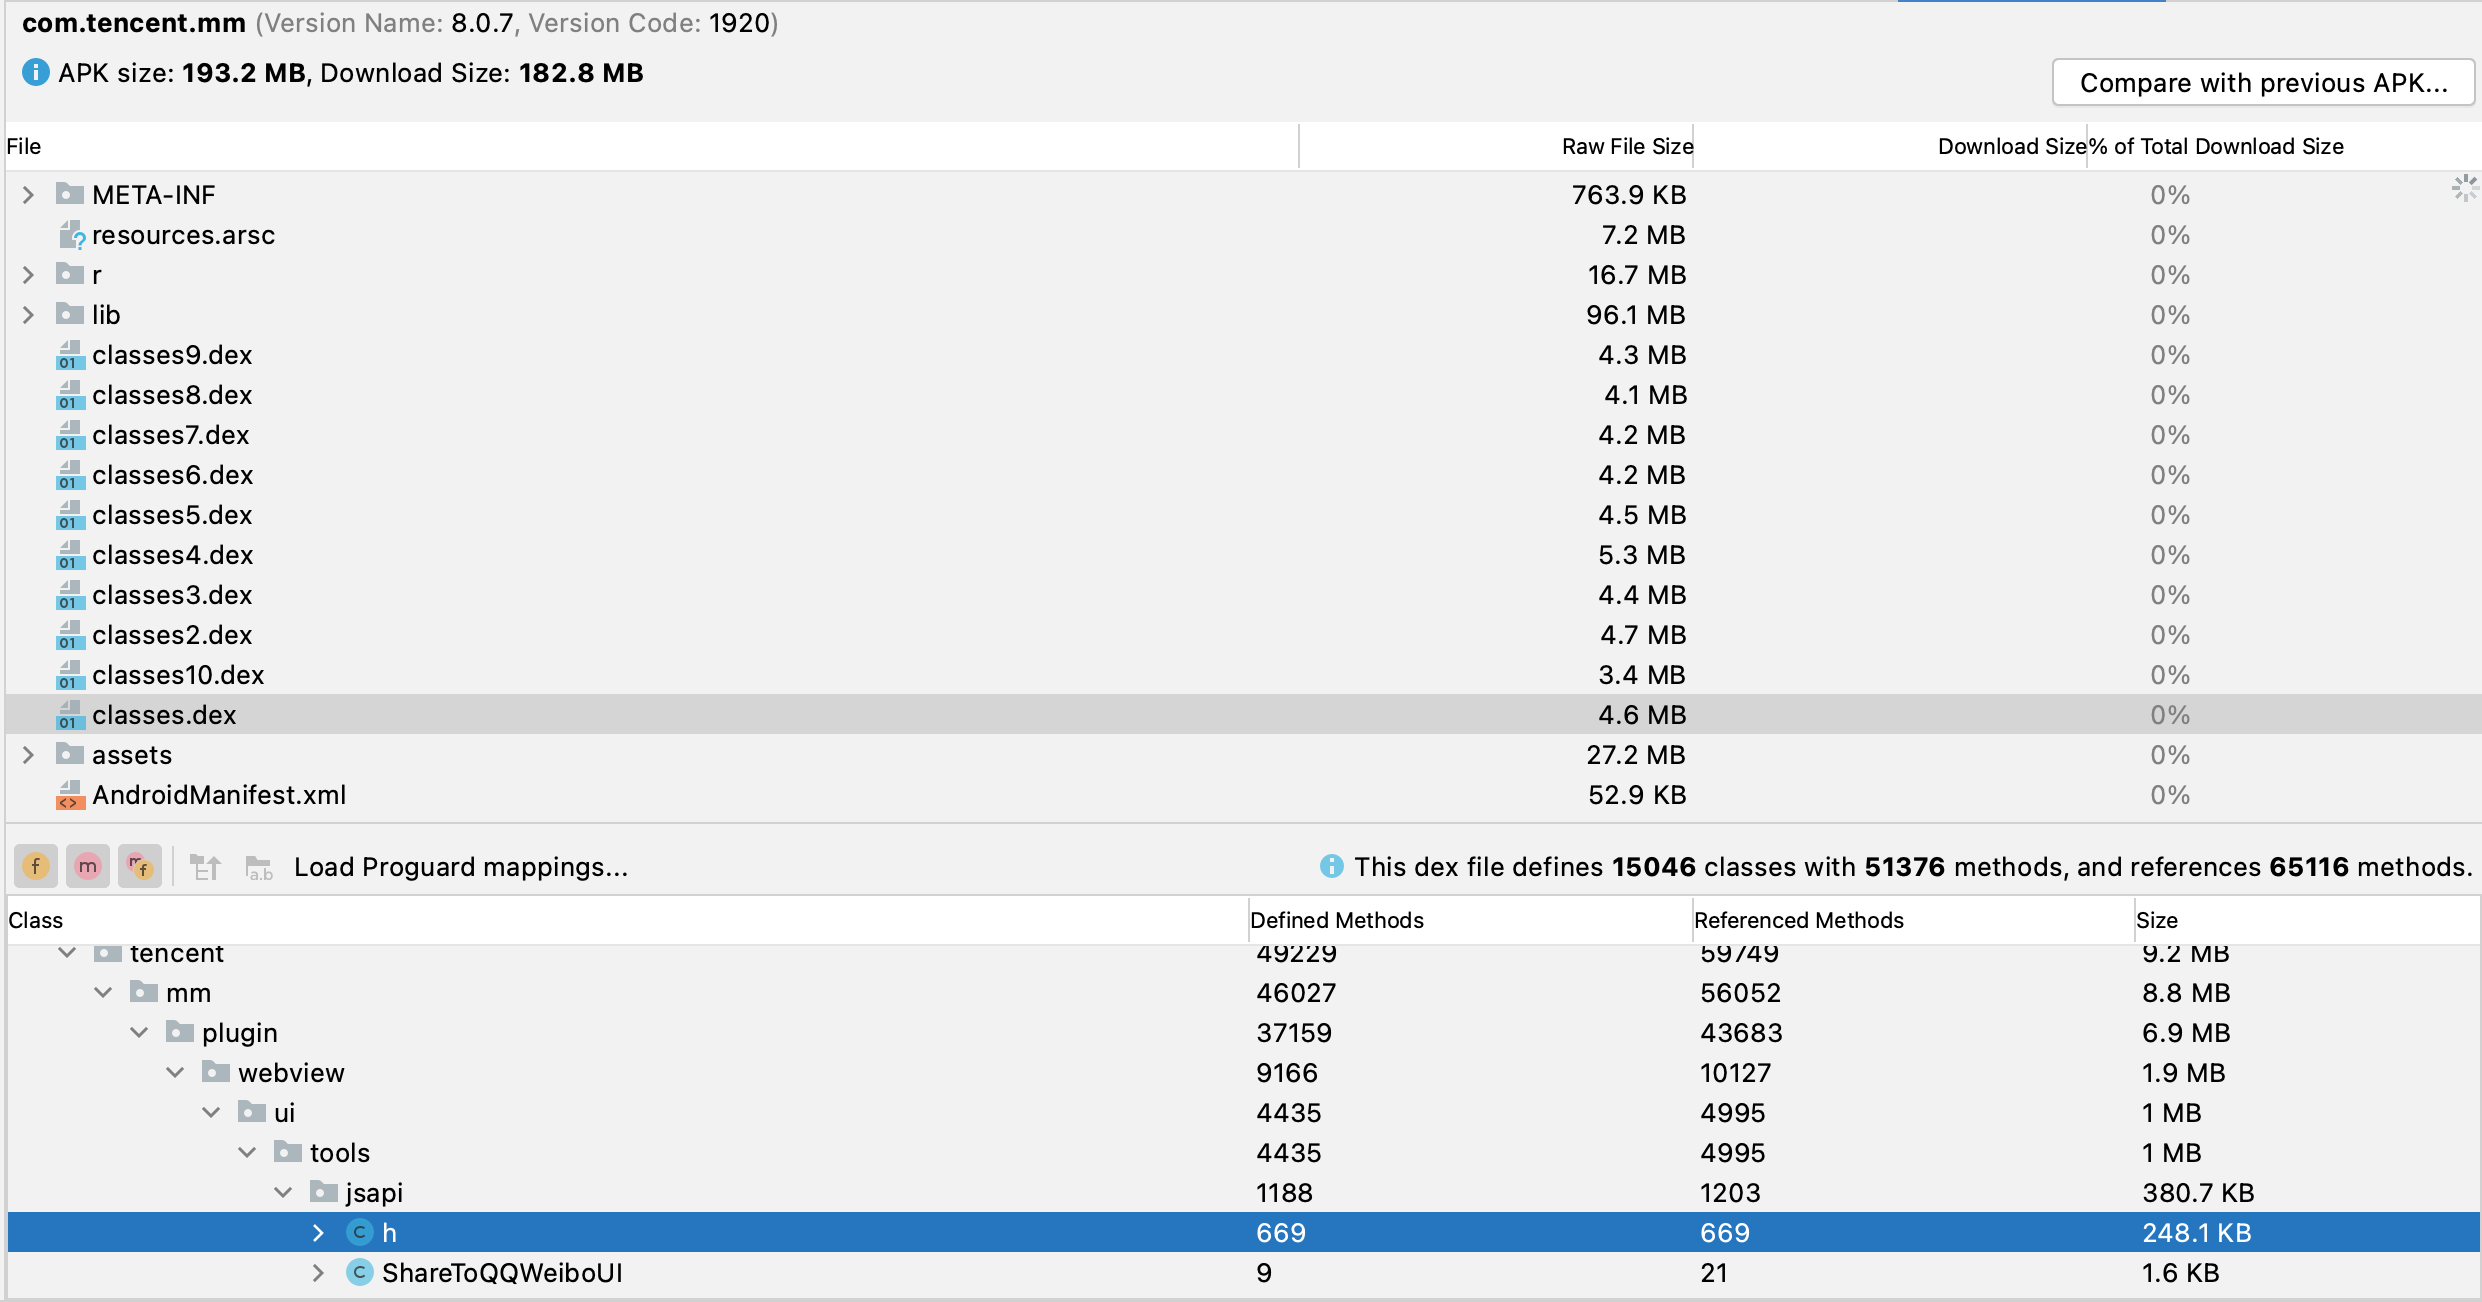Expand the META-INF folder

pos(29,195)
